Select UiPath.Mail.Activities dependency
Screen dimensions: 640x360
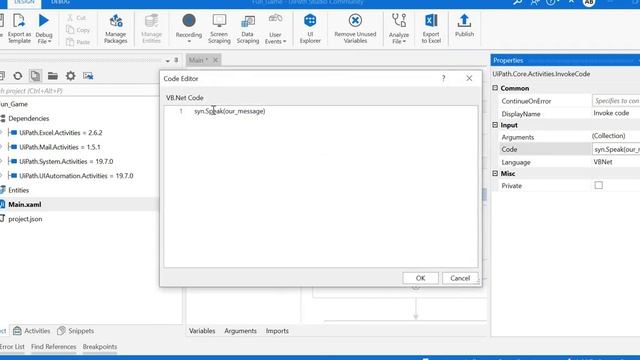tap(60, 147)
